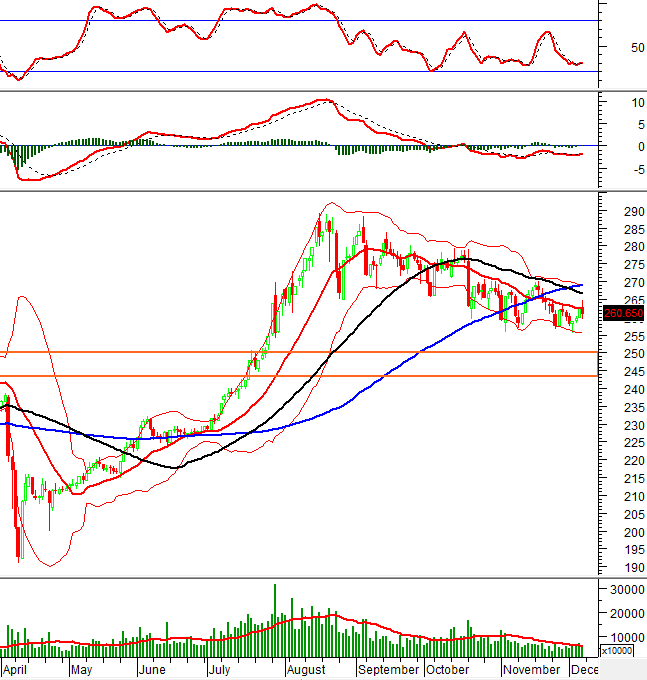647x680 pixels.
Task: Select the August label on time axis
Action: click(305, 670)
